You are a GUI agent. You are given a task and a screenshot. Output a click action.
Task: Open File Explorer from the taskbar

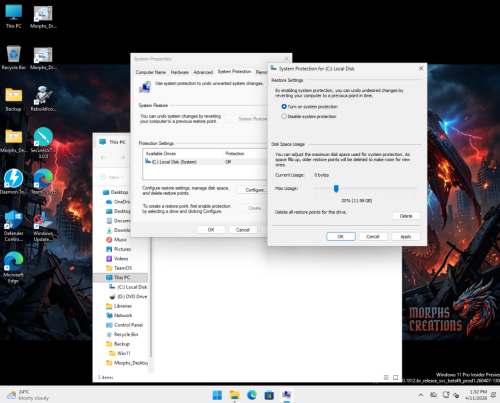235,395
